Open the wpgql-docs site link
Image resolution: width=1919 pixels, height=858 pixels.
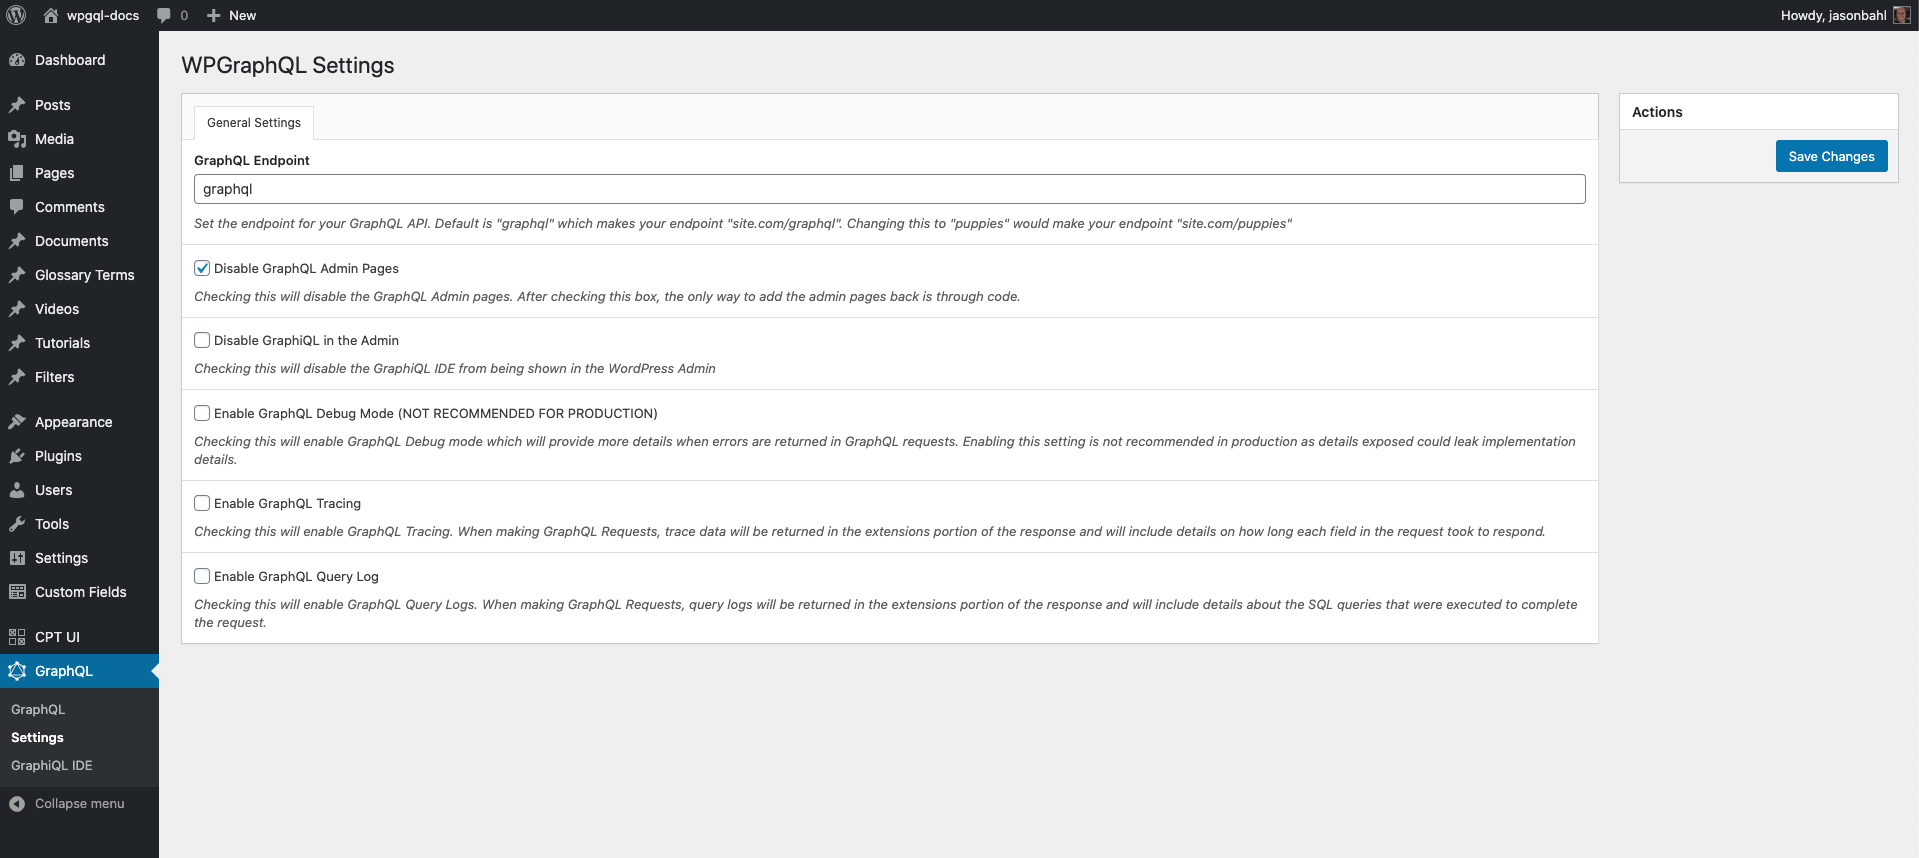click(103, 15)
